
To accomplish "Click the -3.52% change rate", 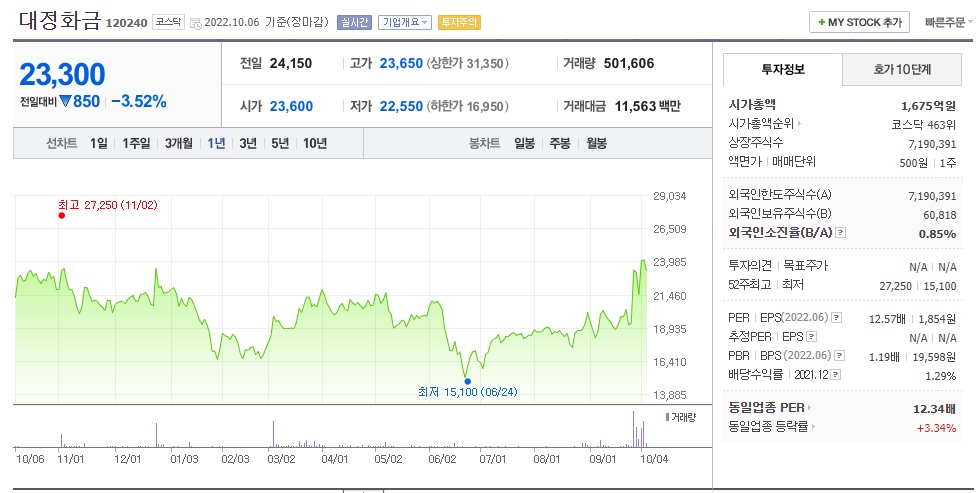I will (x=139, y=102).
